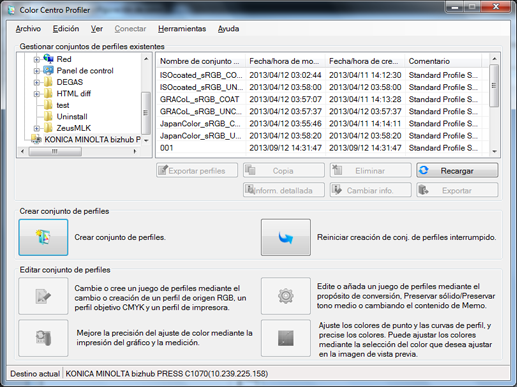Click the test folder icon
Image resolution: width=517 pixels, height=387 pixels.
click(48, 105)
